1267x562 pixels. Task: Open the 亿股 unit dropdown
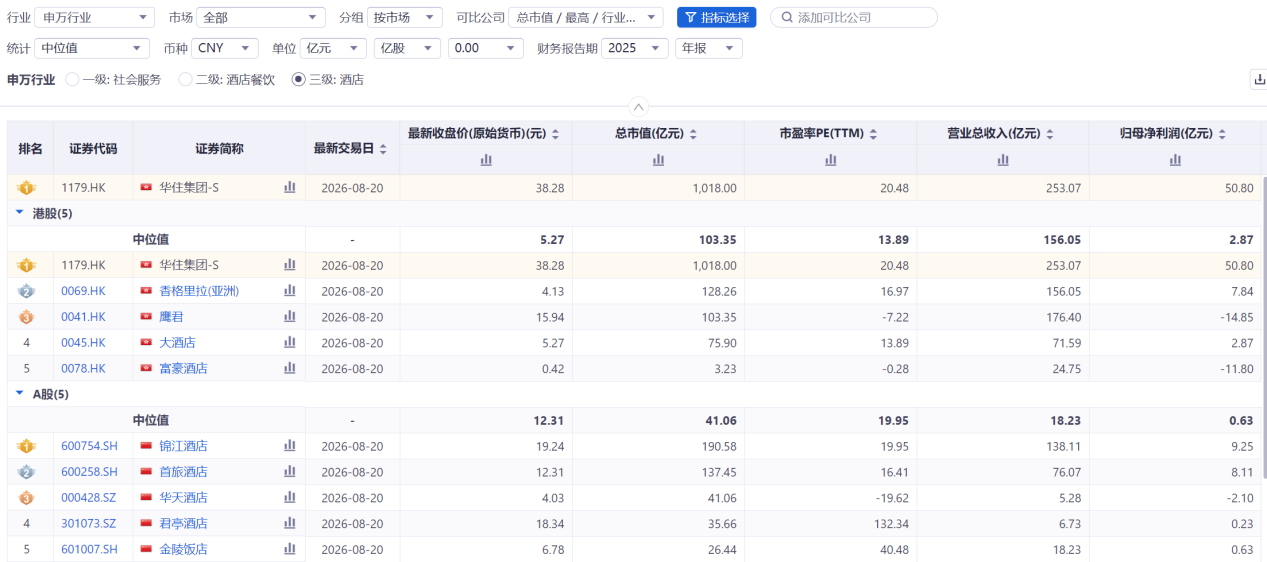tap(407, 48)
